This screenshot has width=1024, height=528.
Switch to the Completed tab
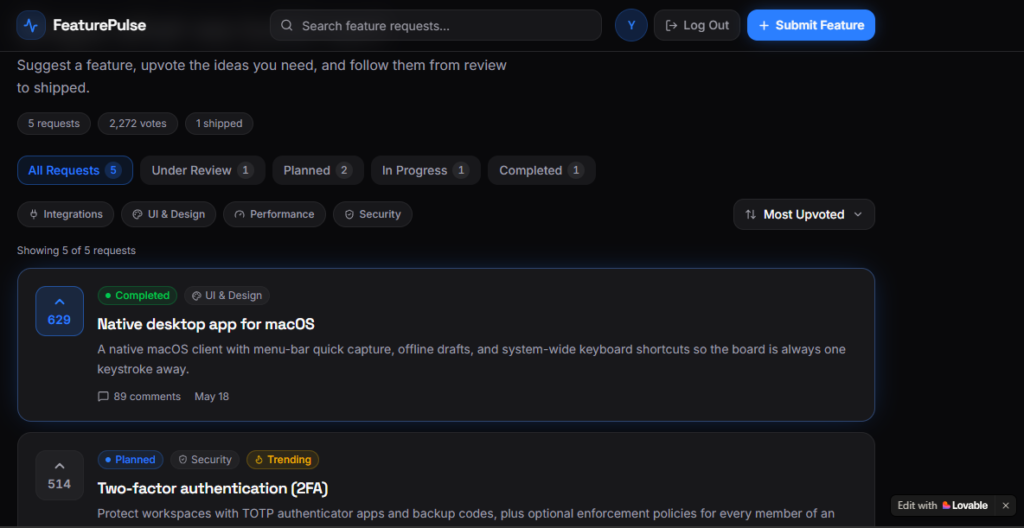pyautogui.click(x=541, y=171)
